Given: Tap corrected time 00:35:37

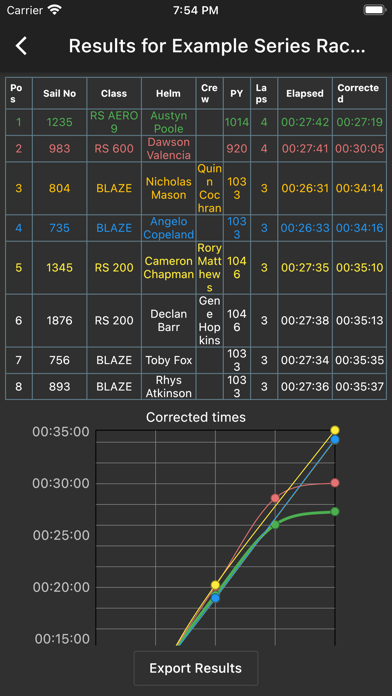Looking at the screenshot, I should pos(359,387).
